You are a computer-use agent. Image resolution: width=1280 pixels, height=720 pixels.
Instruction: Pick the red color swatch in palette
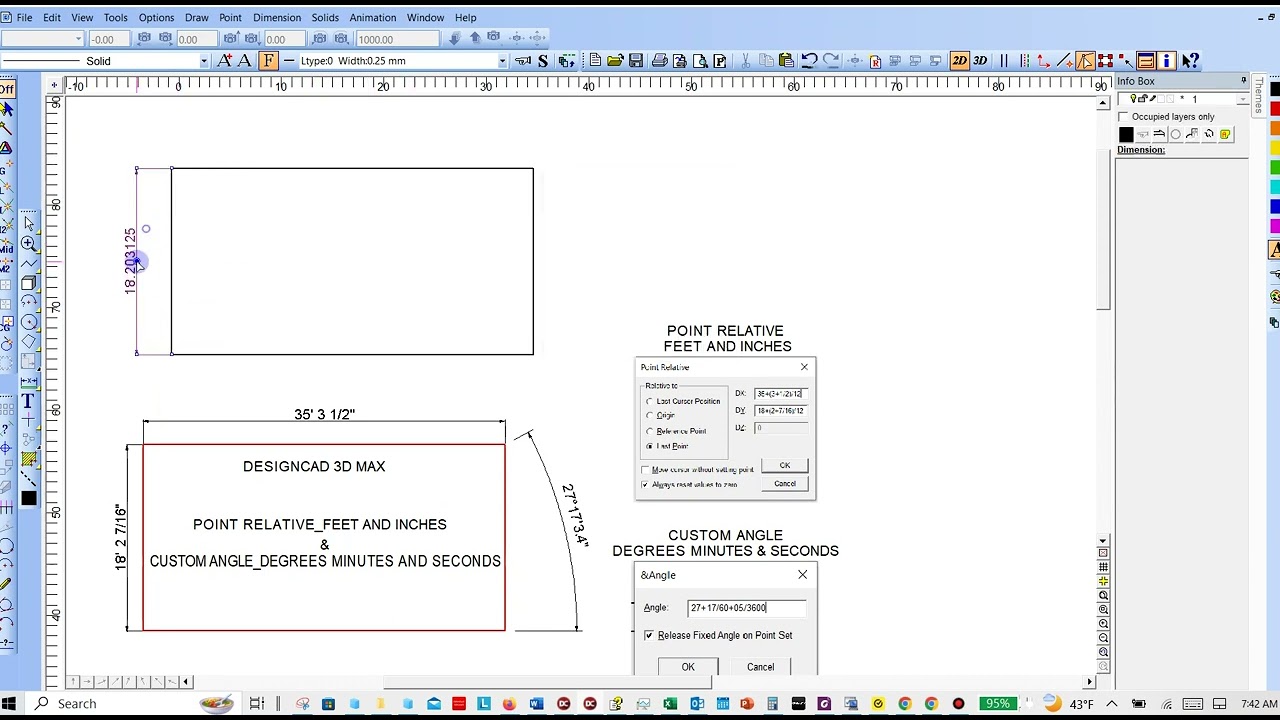tap(1275, 108)
